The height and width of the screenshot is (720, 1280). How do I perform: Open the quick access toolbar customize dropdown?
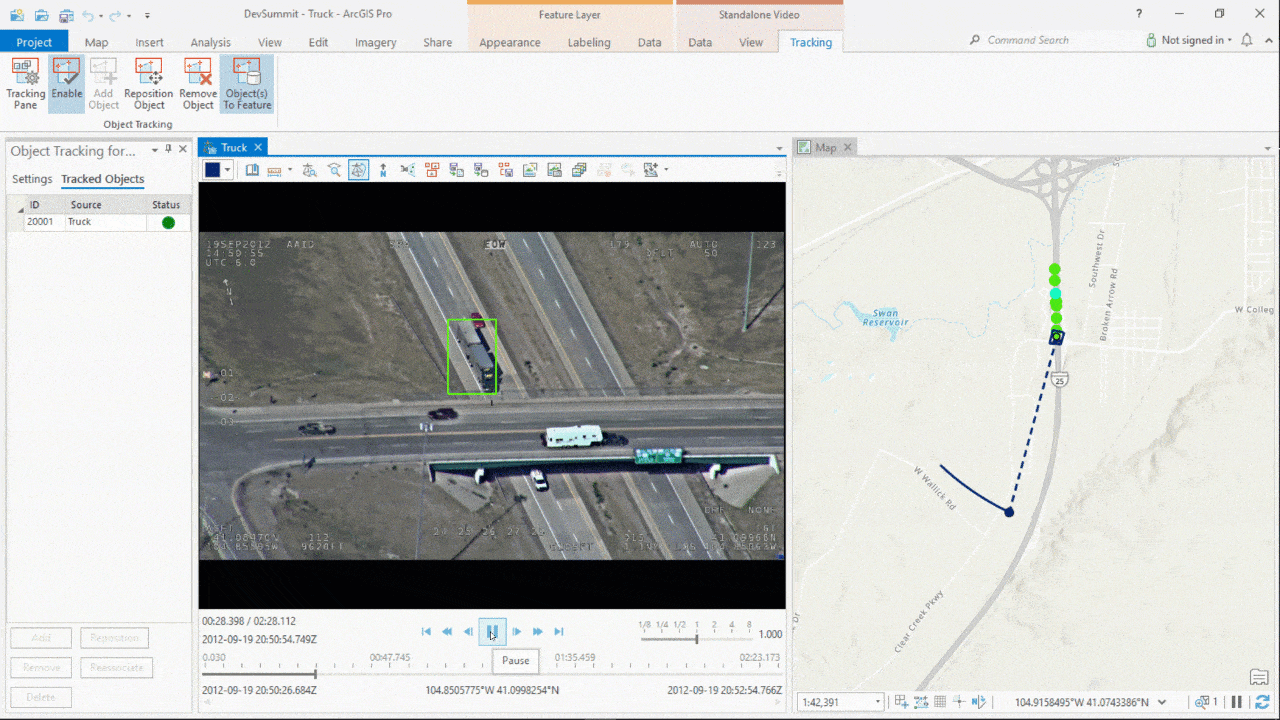[147, 15]
